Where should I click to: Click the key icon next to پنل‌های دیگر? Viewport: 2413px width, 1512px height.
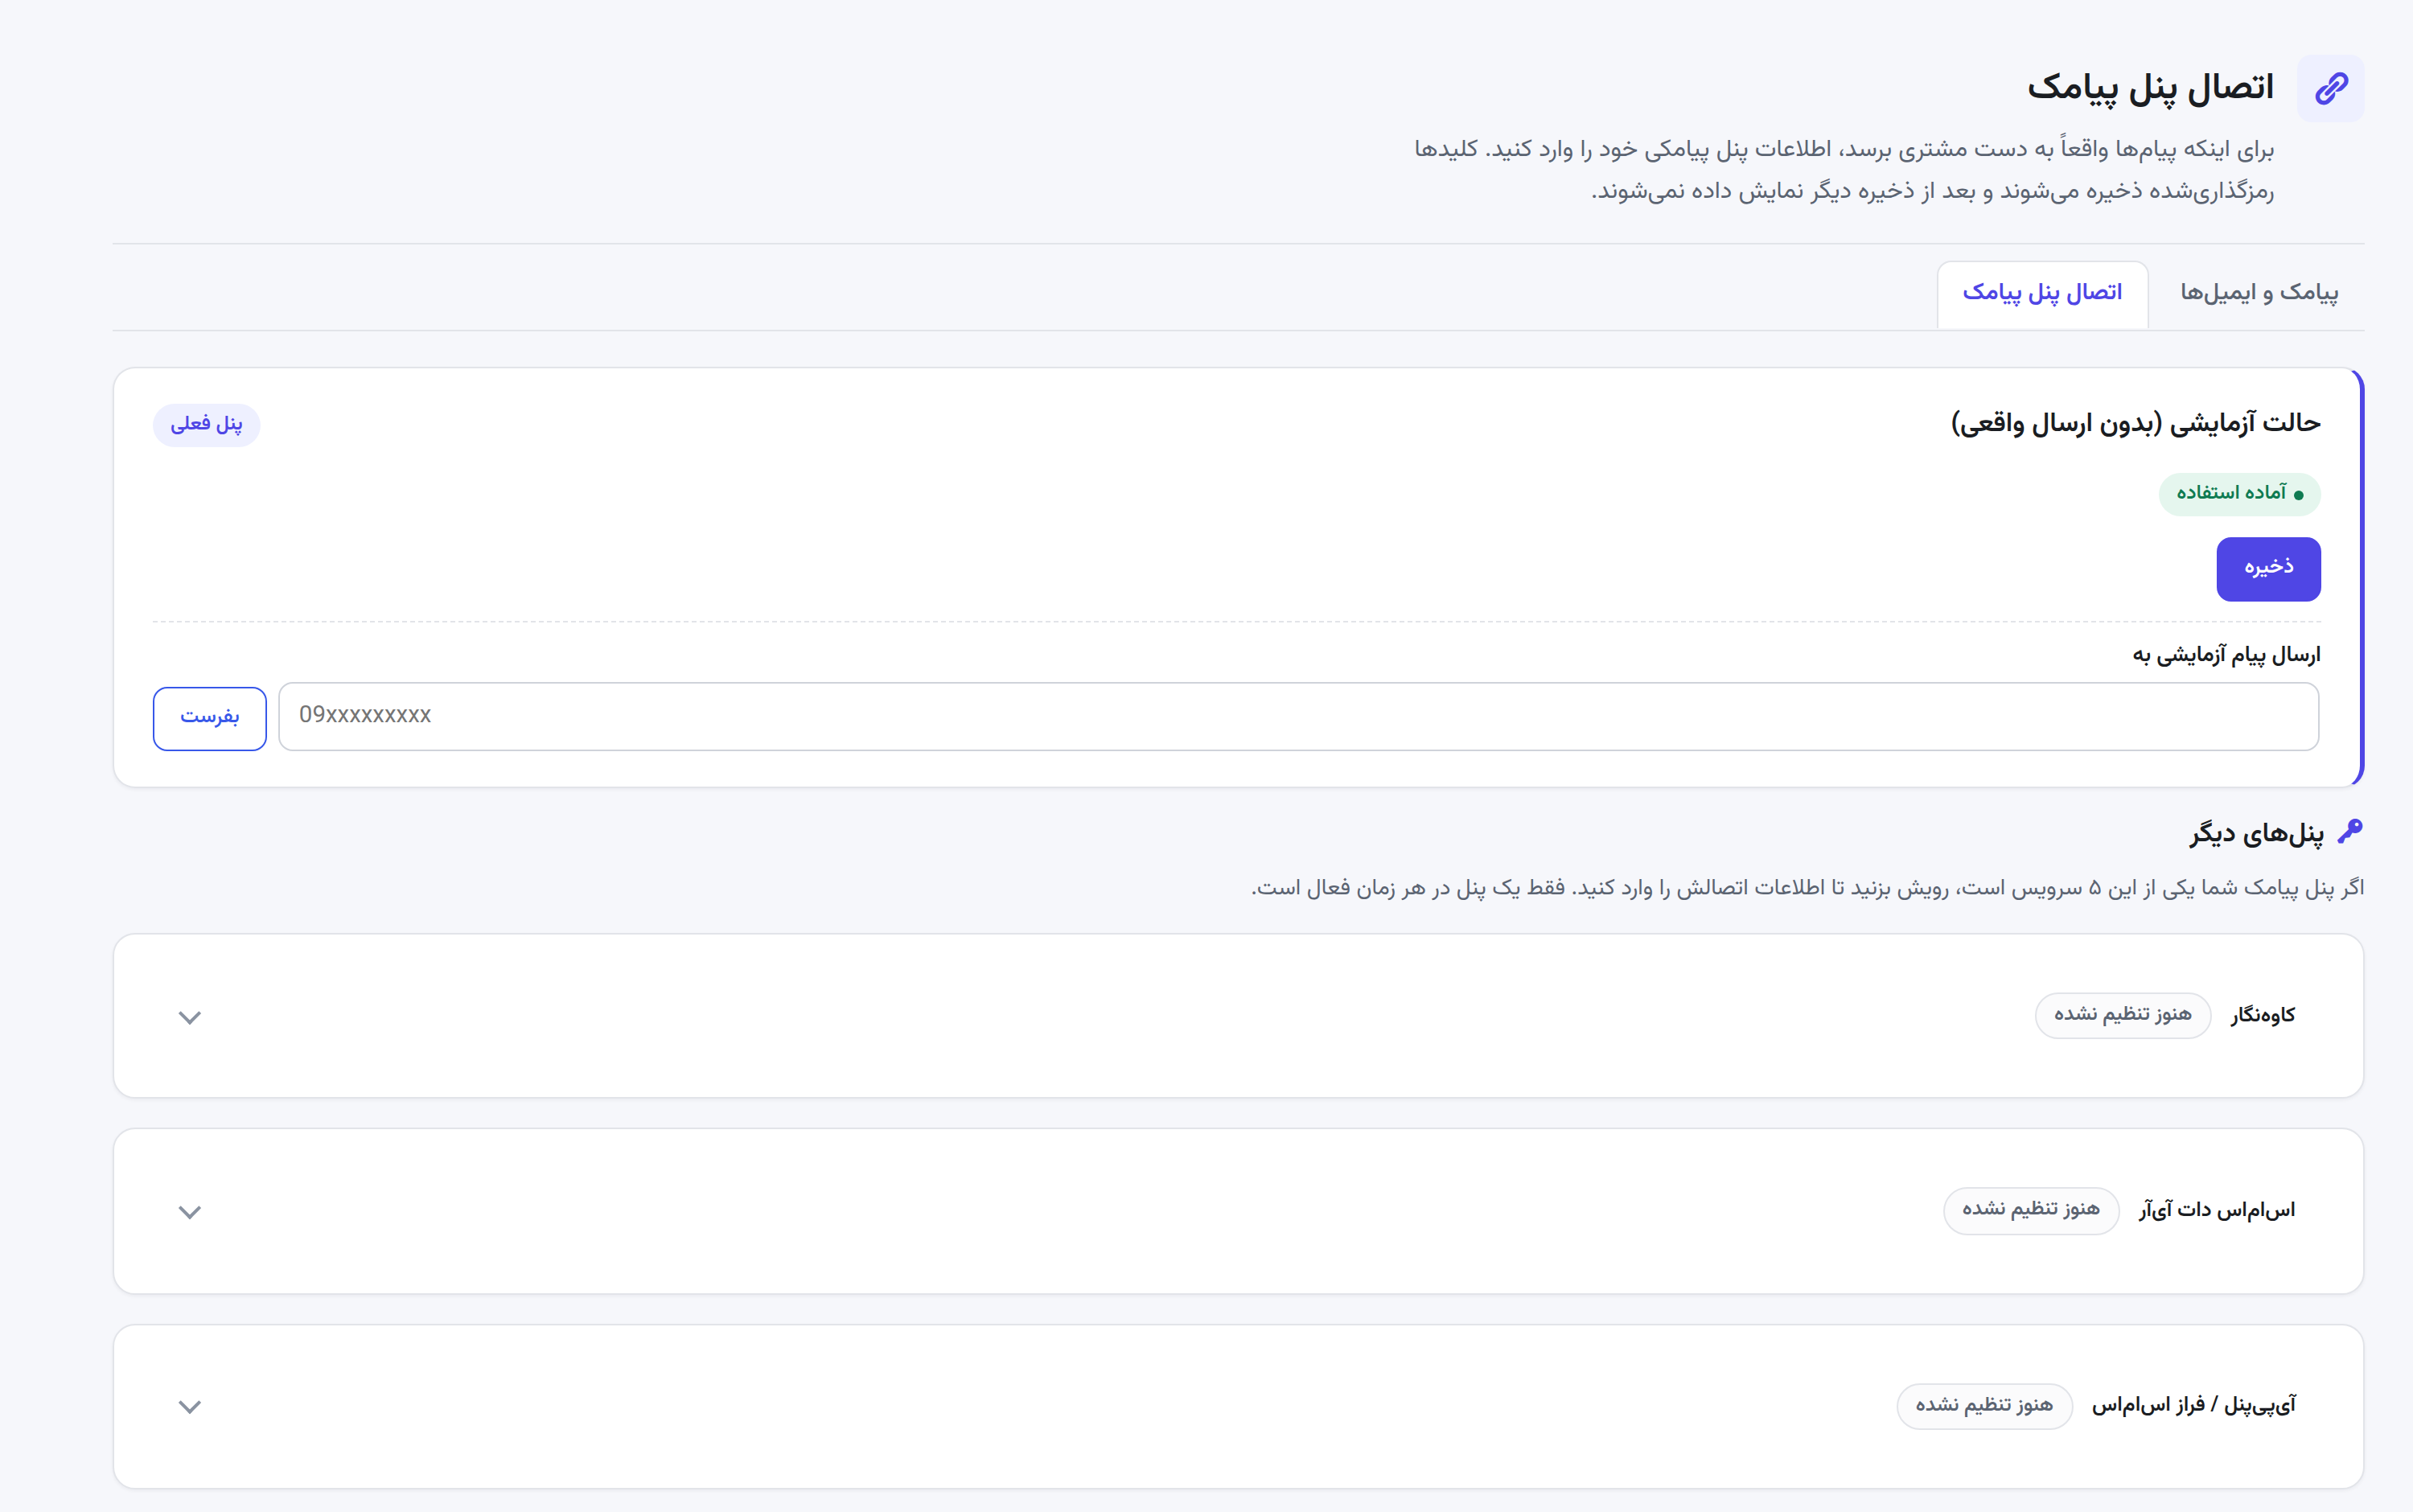pos(2350,831)
